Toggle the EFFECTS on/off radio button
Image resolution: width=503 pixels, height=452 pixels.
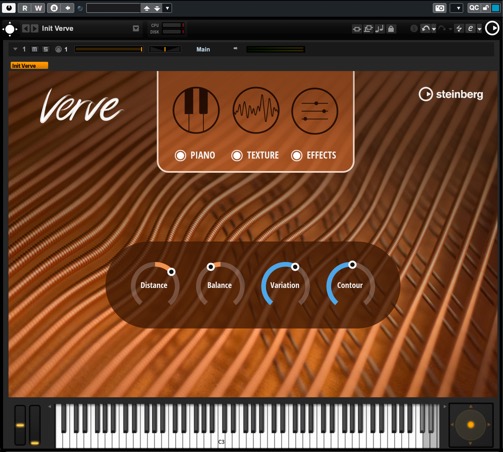point(296,155)
